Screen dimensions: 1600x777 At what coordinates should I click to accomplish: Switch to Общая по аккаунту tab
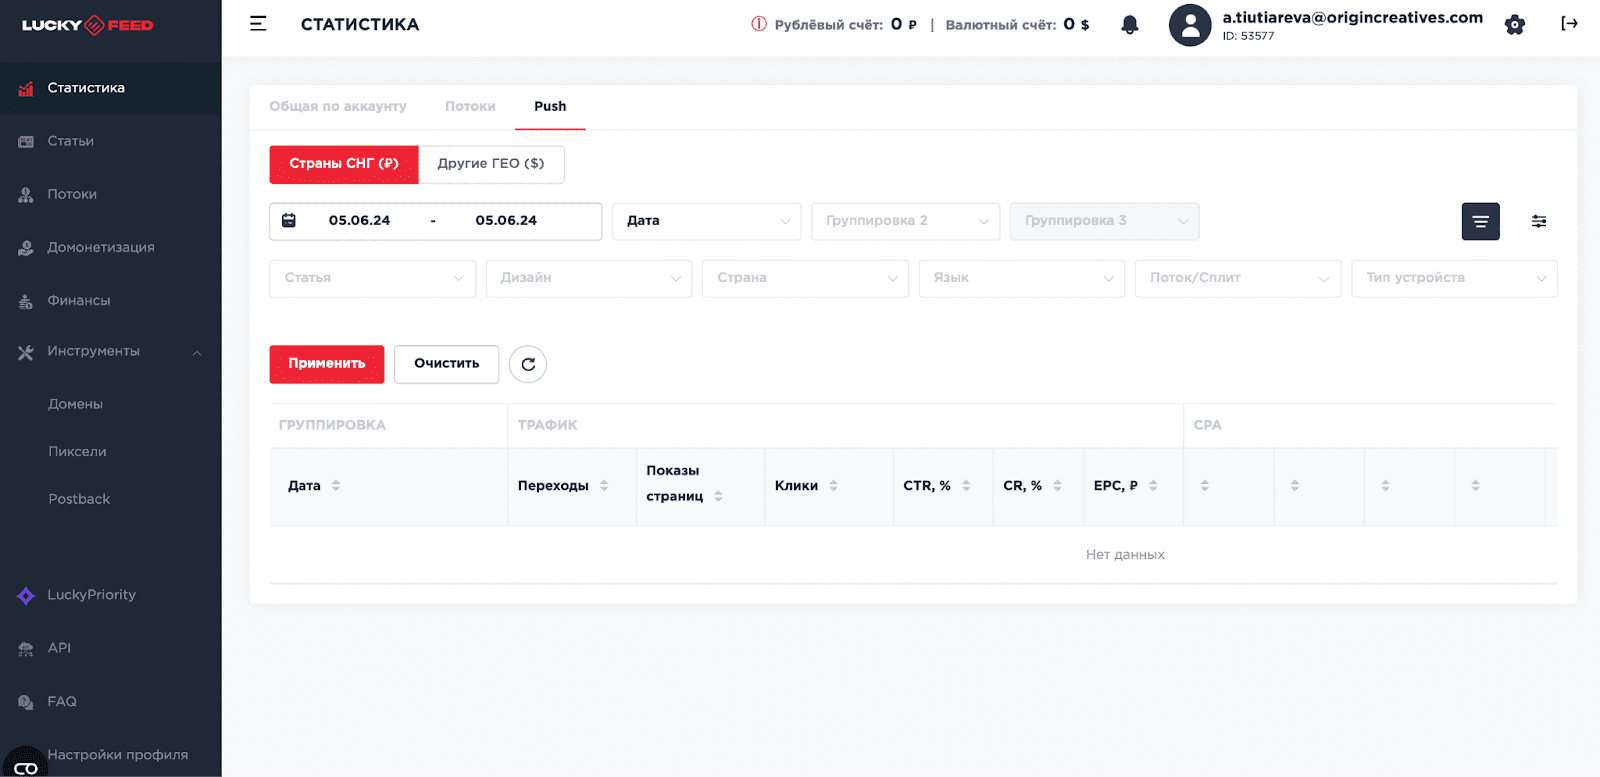[338, 106]
